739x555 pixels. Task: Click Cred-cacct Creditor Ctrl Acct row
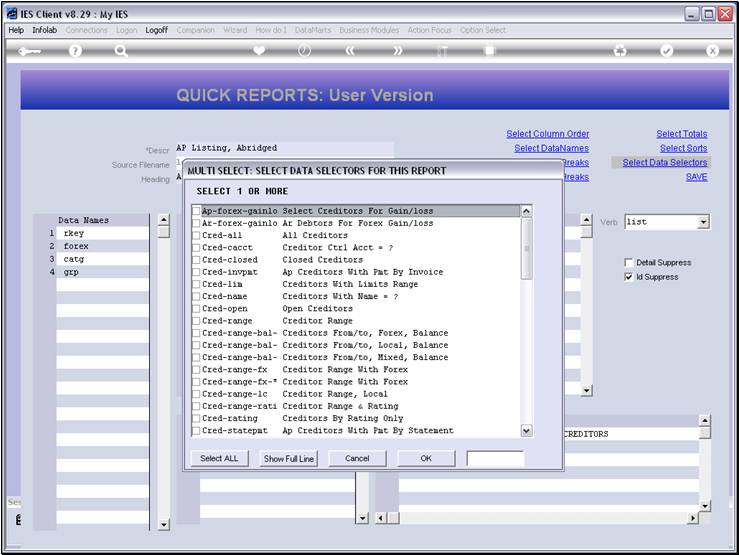pos(355,247)
